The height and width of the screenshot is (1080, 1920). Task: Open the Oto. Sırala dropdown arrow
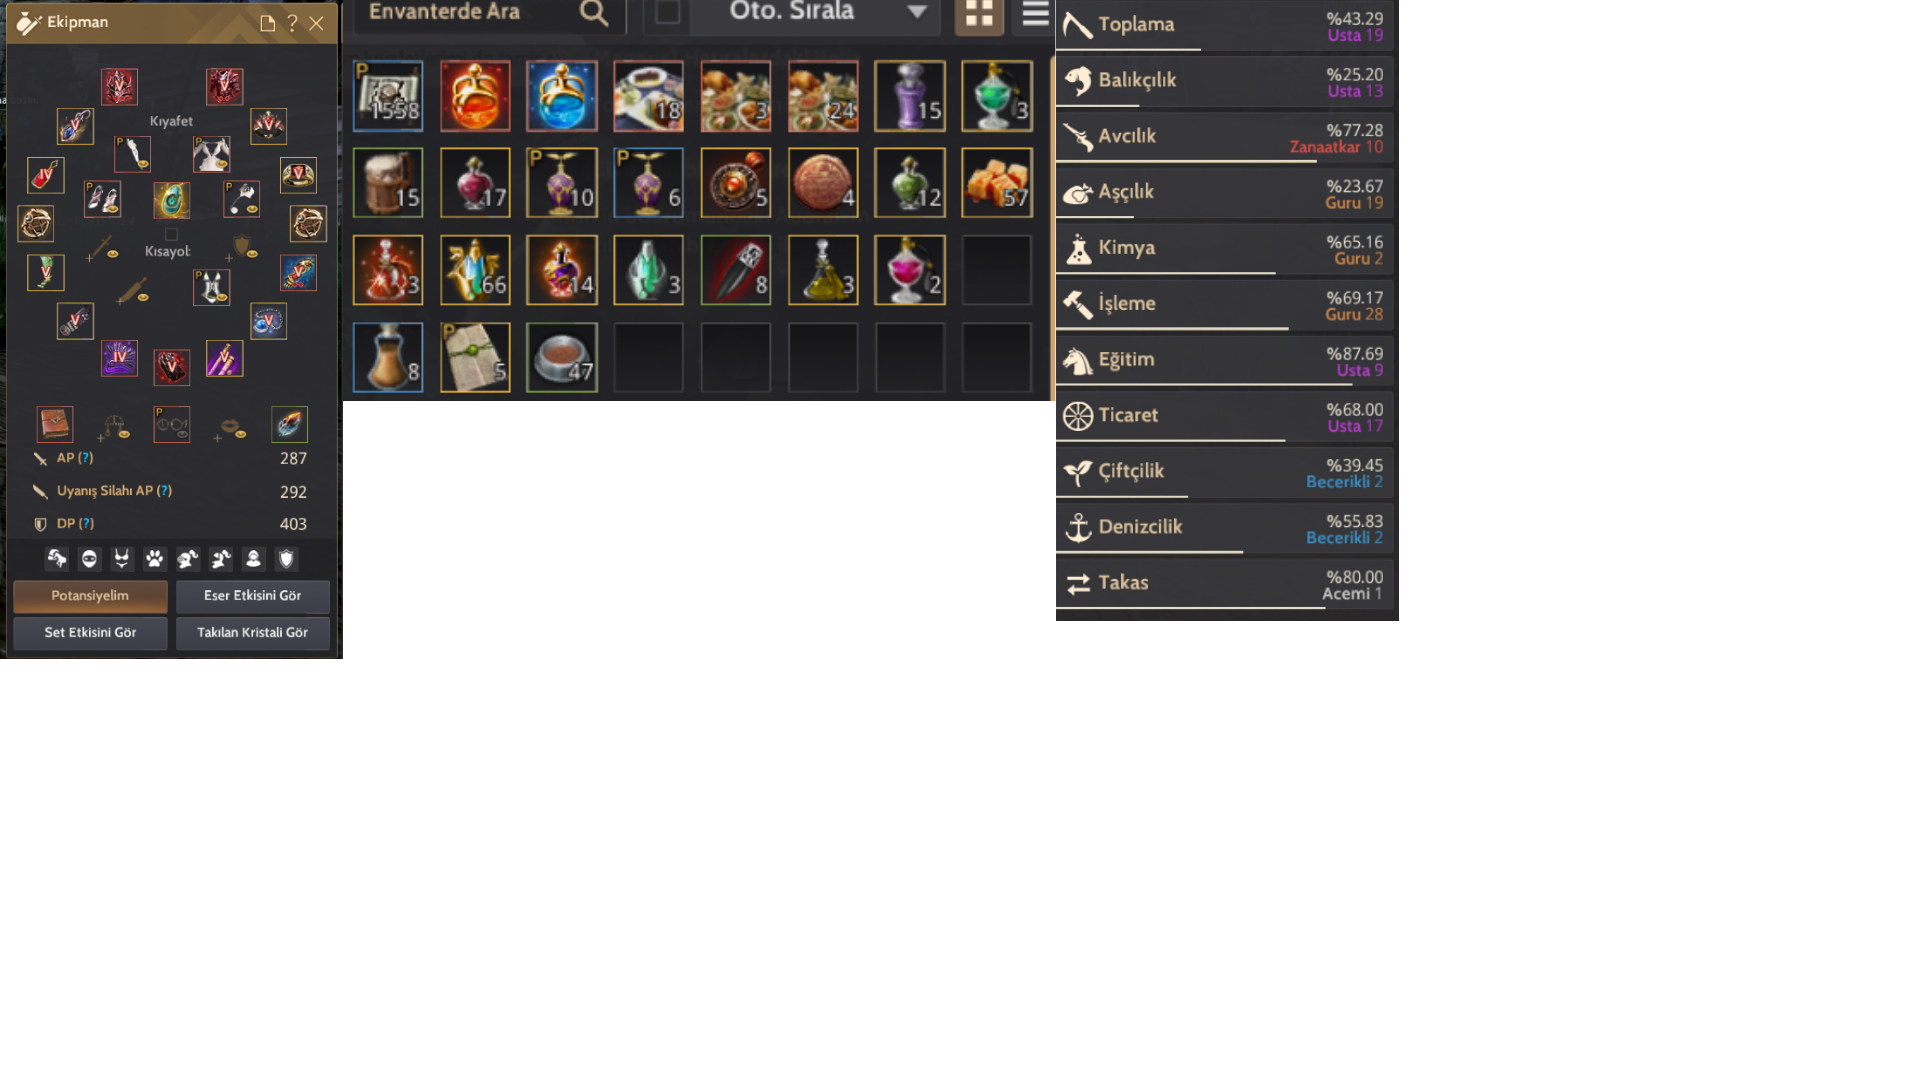click(916, 13)
